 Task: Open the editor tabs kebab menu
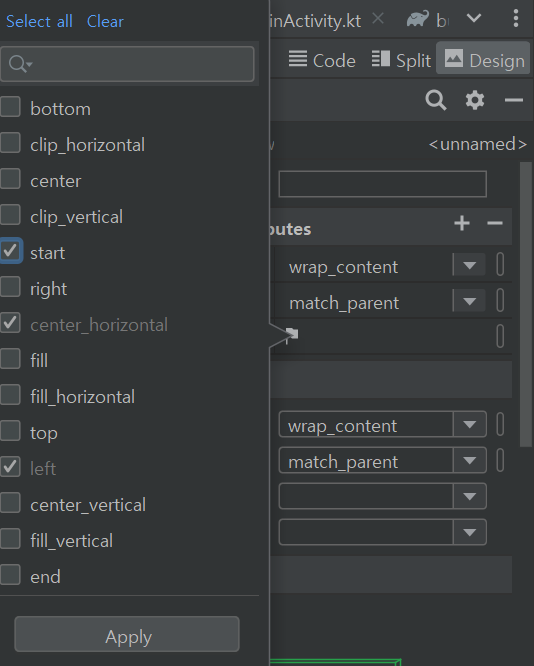click(x=516, y=18)
